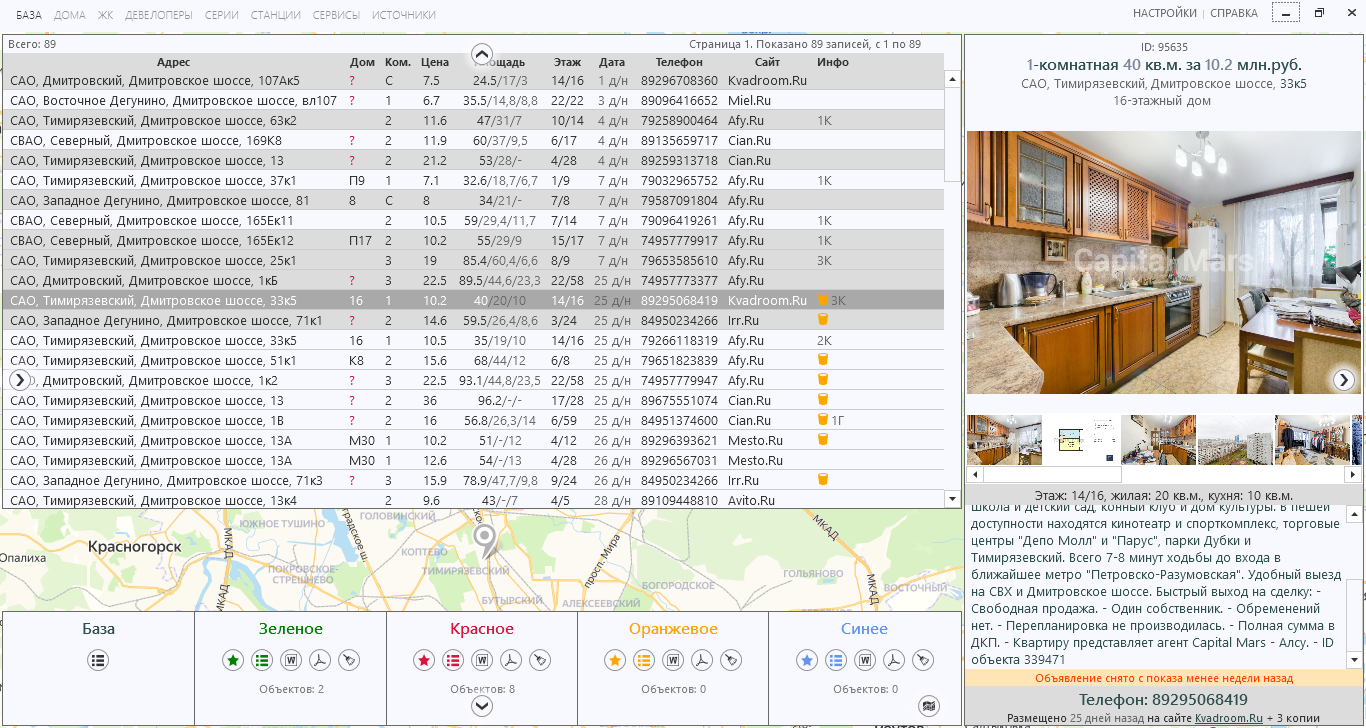Switch to the Девелоперы menu
The height and width of the screenshot is (728, 1366).
pyautogui.click(x=159, y=15)
